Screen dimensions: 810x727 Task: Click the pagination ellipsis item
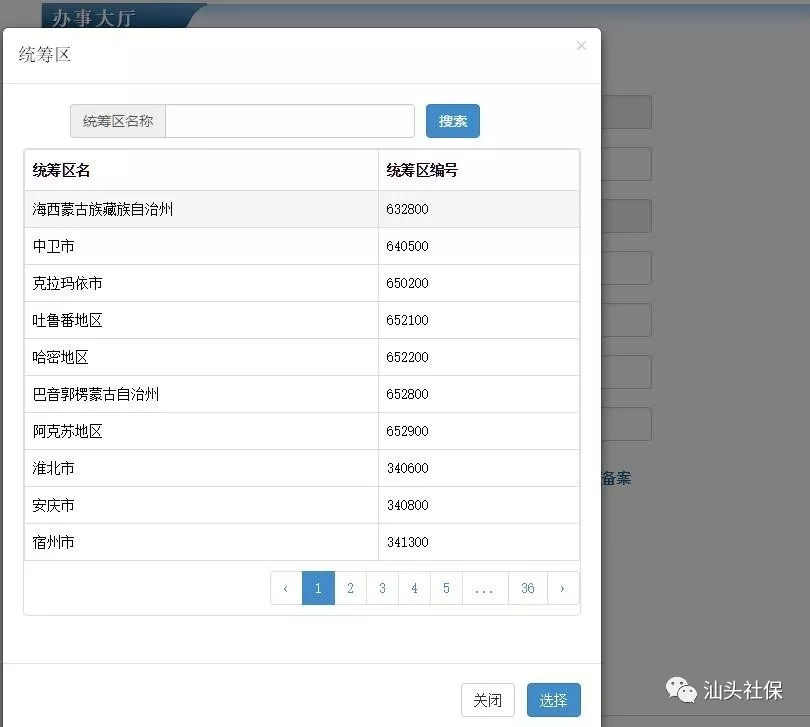point(485,588)
